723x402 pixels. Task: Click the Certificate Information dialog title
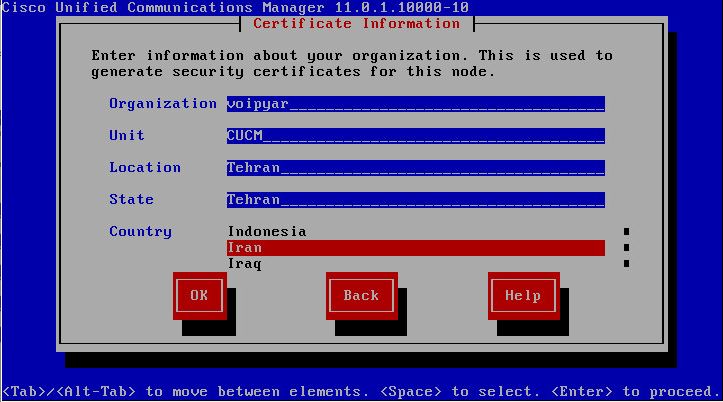(x=356, y=24)
